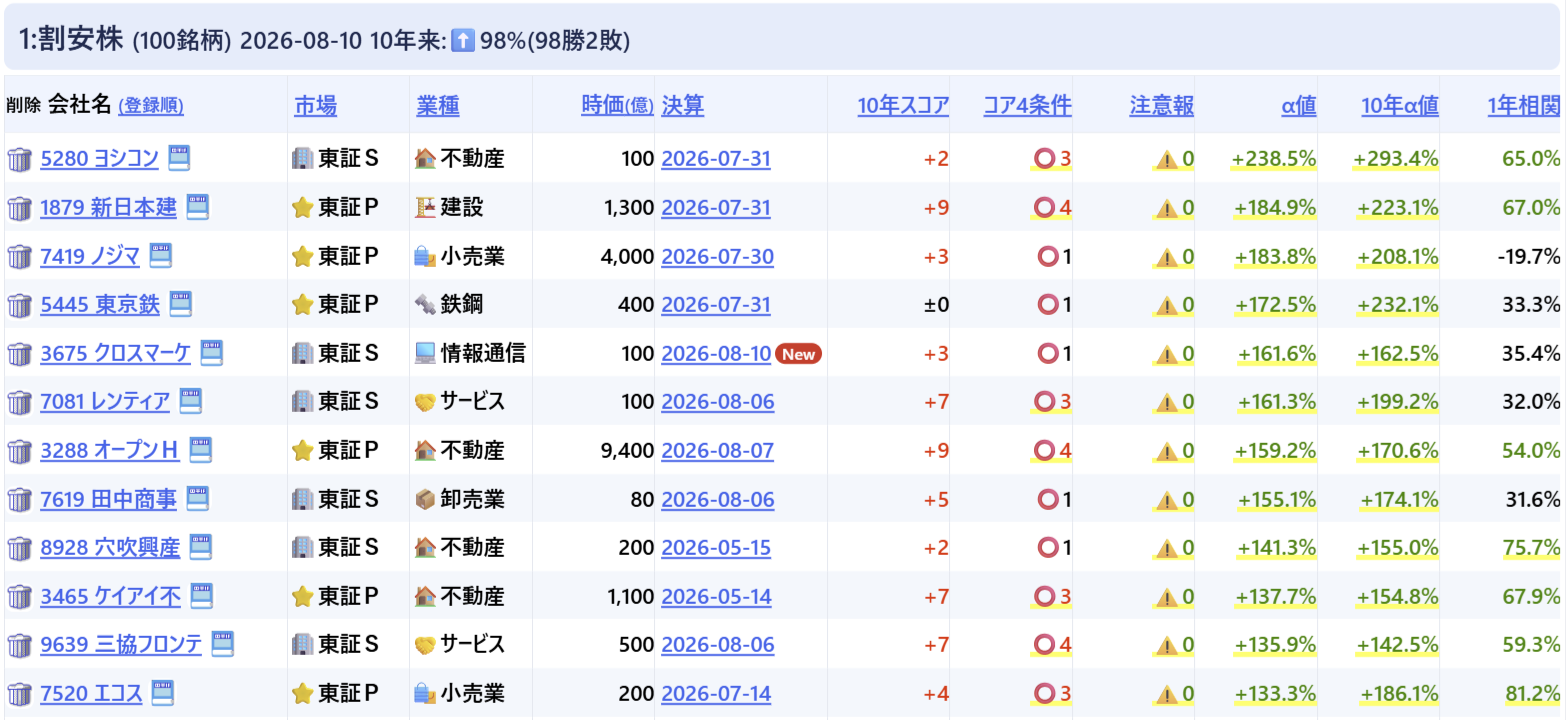Click the blue note icon beside 7619 田中商事
Viewport: 1566px width, 720px height.
click(x=197, y=497)
